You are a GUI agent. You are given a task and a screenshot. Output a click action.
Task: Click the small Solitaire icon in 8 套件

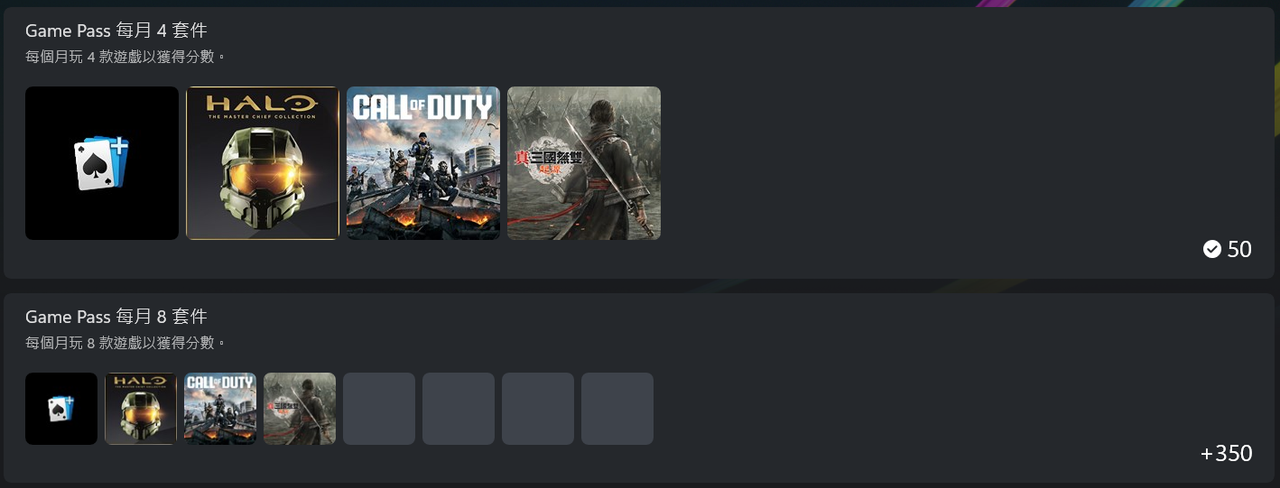61,409
